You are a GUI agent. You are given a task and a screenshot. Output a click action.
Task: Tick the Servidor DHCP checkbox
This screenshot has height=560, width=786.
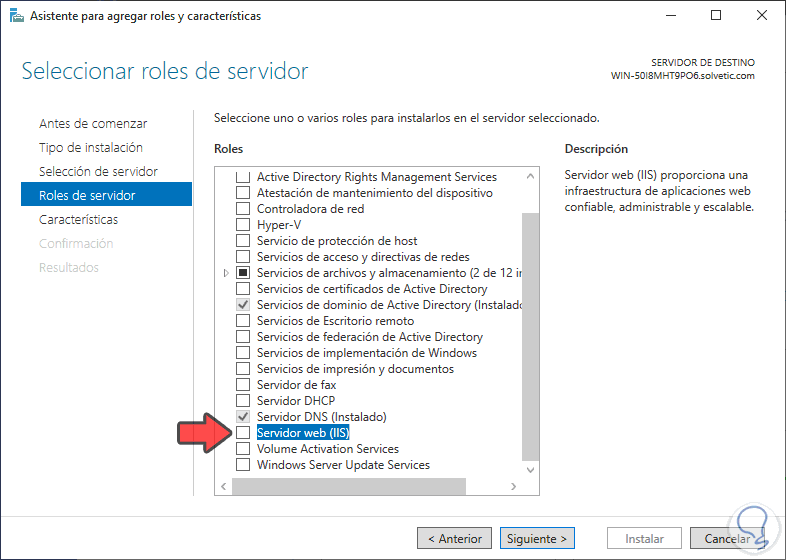(243, 401)
